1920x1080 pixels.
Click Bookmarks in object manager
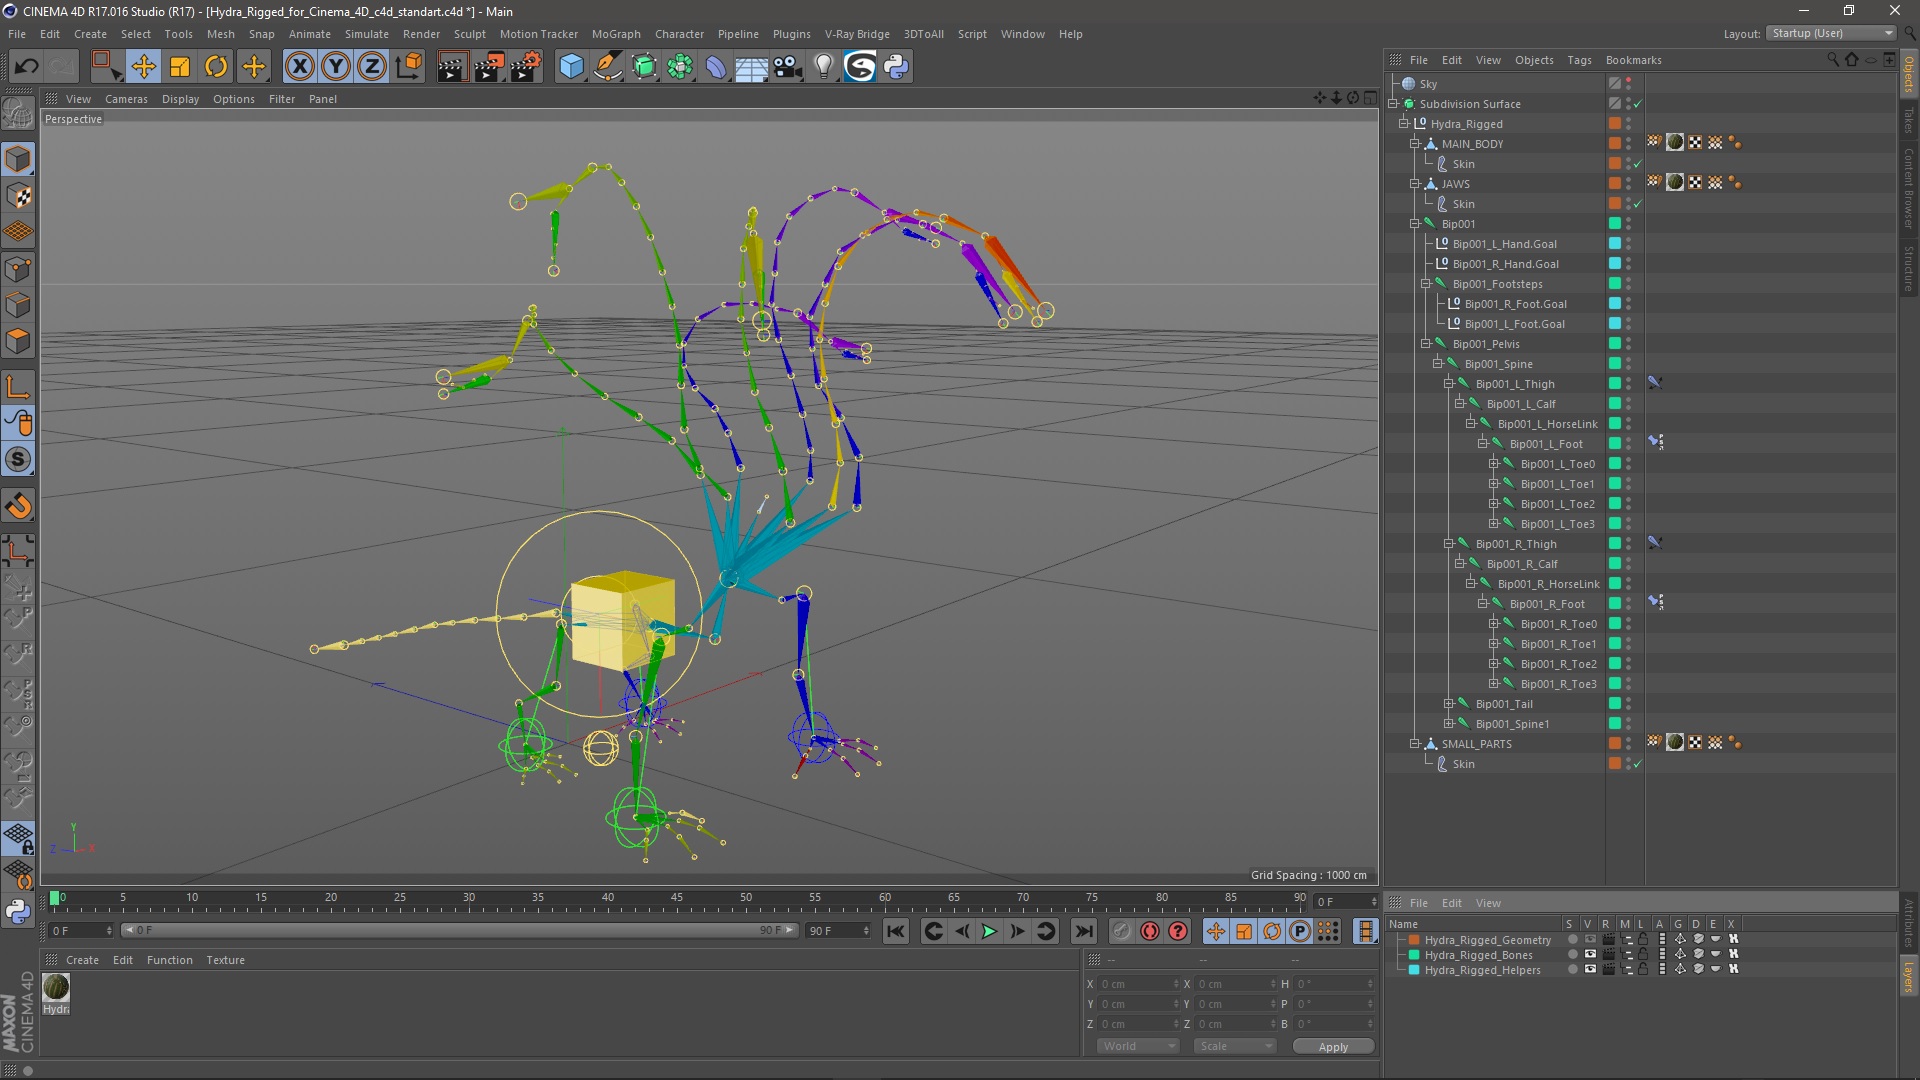pos(1633,60)
